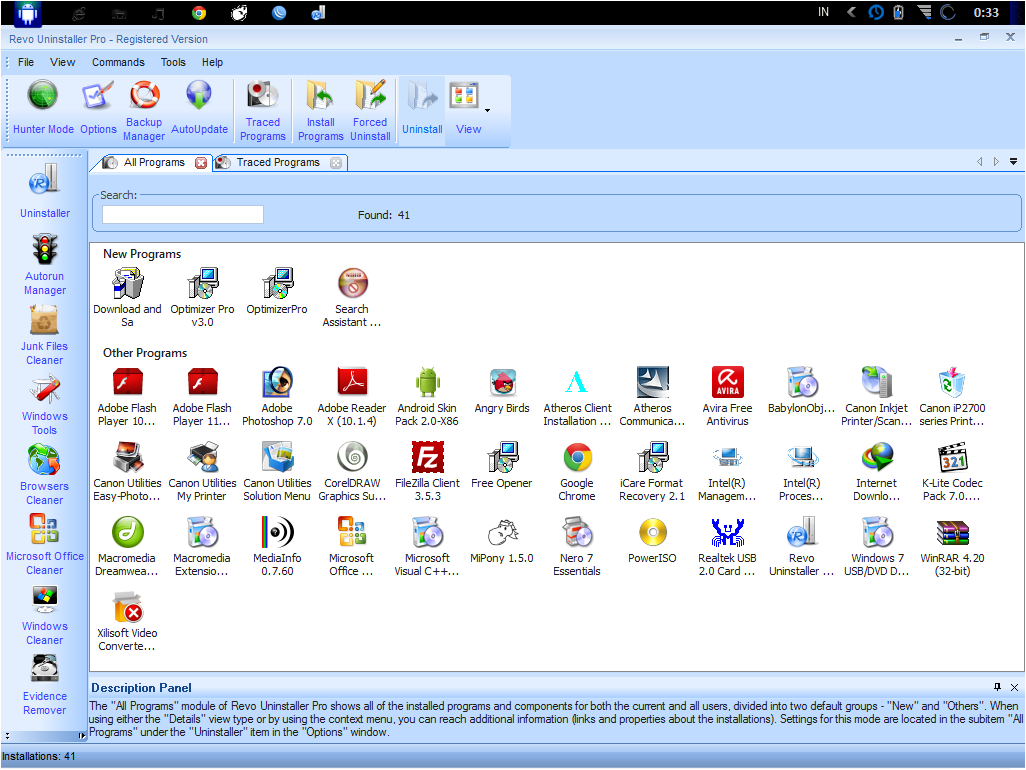Click Install Programs in the toolbar
Image resolution: width=1026 pixels, height=770 pixels.
coord(321,110)
